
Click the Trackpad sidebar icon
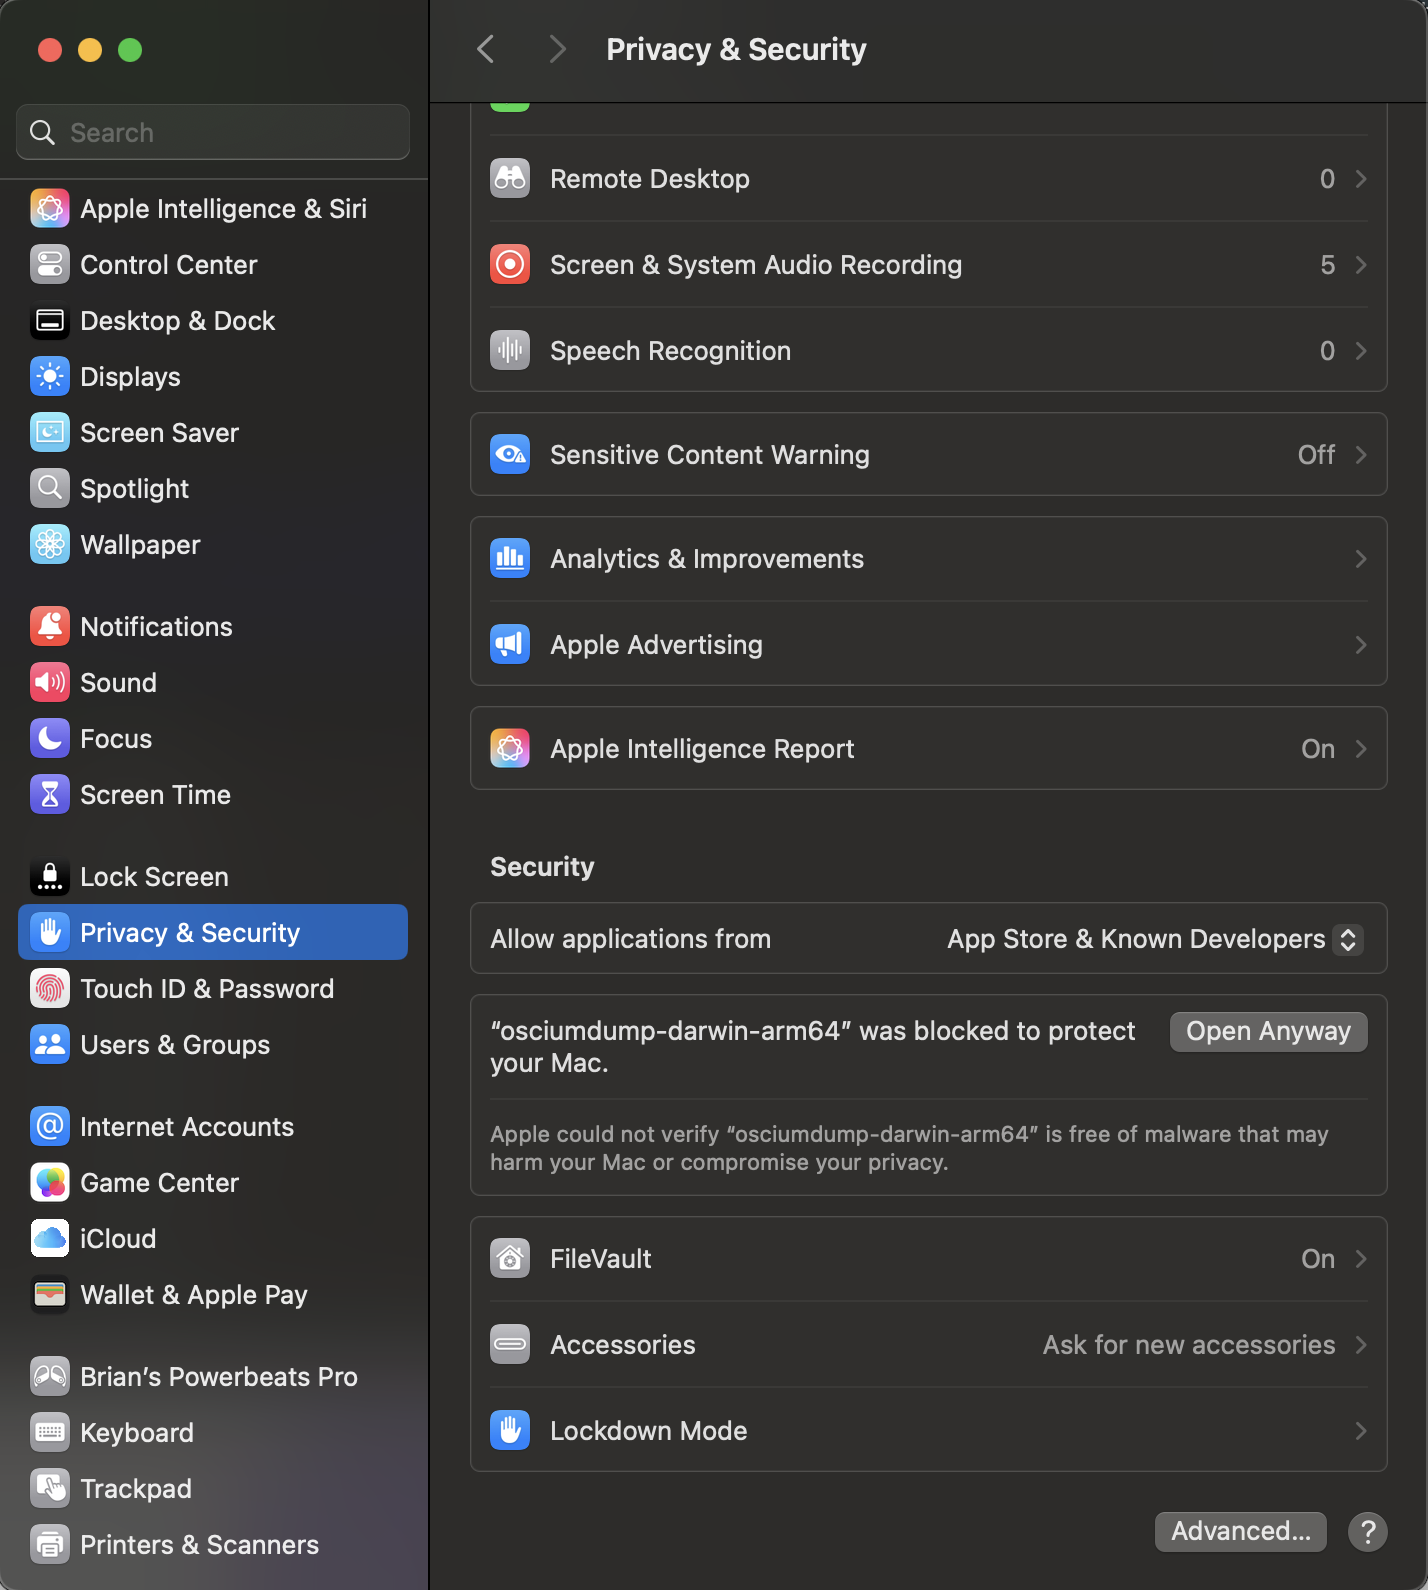(x=50, y=1489)
